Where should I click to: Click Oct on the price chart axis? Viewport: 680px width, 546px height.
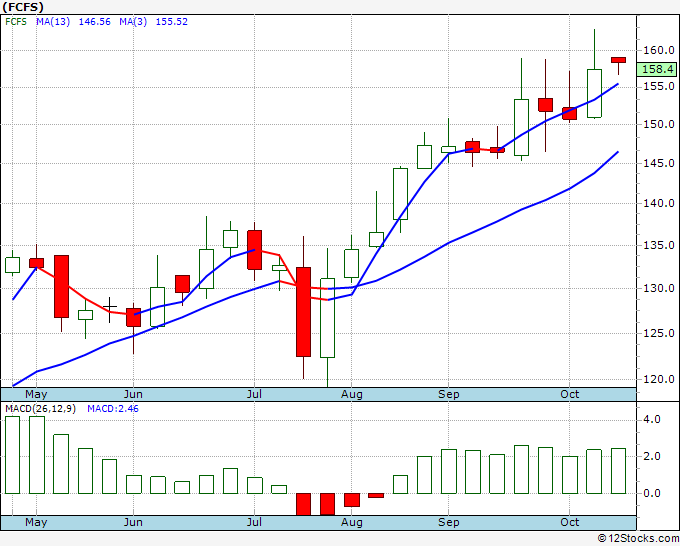[x=569, y=394]
